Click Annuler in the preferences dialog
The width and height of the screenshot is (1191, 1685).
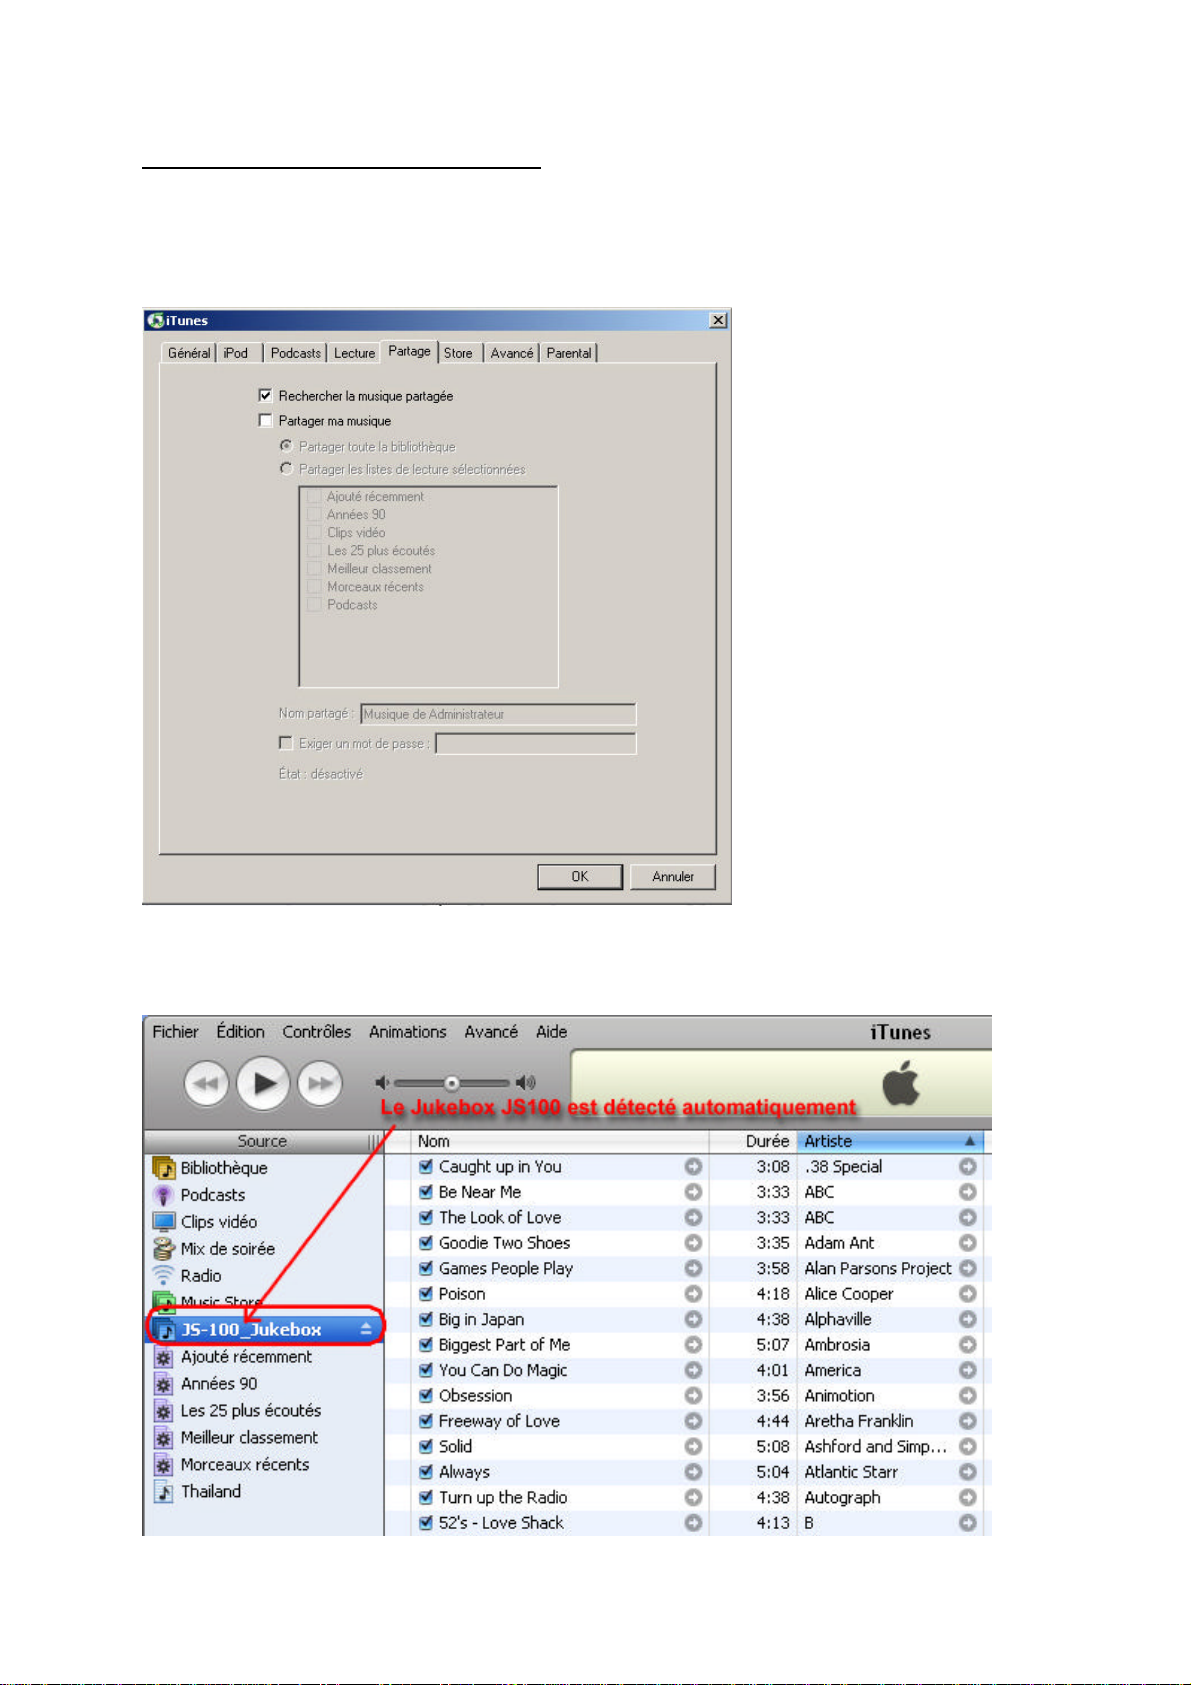673,876
